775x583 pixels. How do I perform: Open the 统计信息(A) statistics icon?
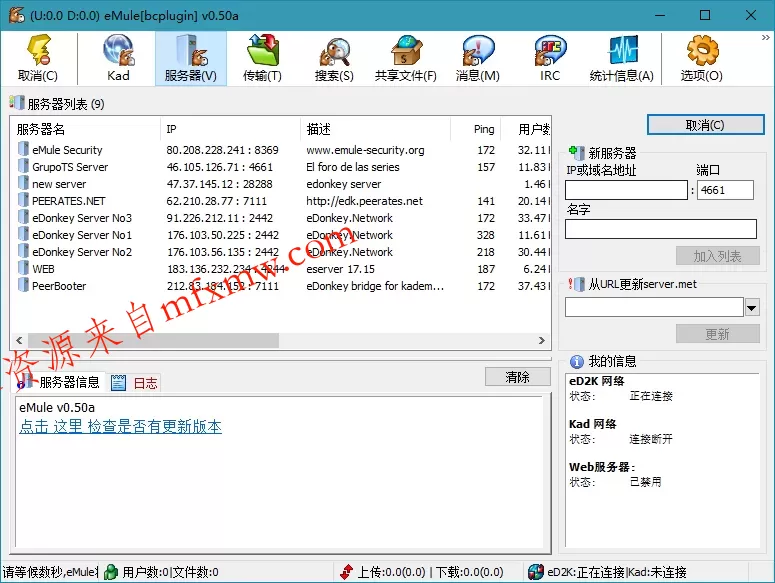622,58
